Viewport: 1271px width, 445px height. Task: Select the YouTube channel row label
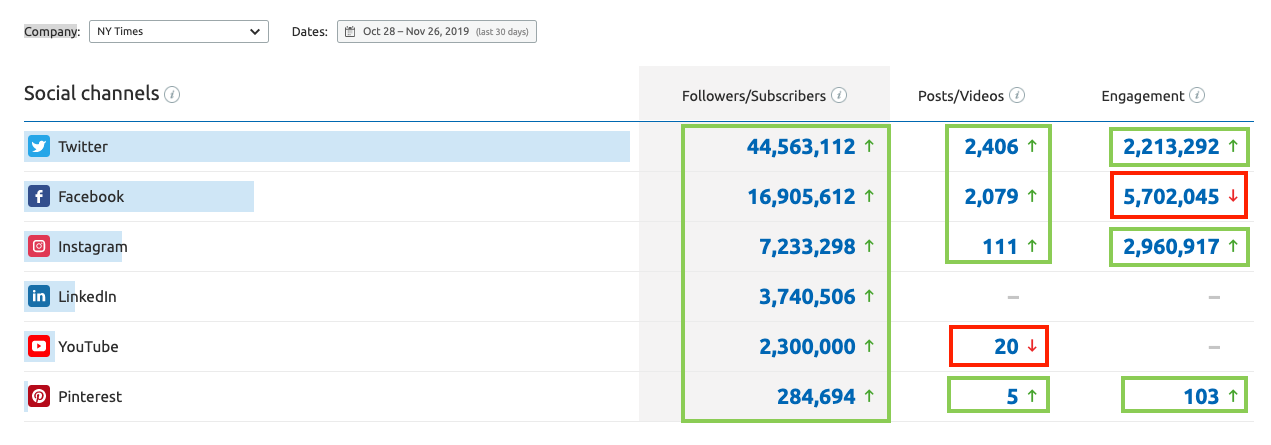pos(88,347)
